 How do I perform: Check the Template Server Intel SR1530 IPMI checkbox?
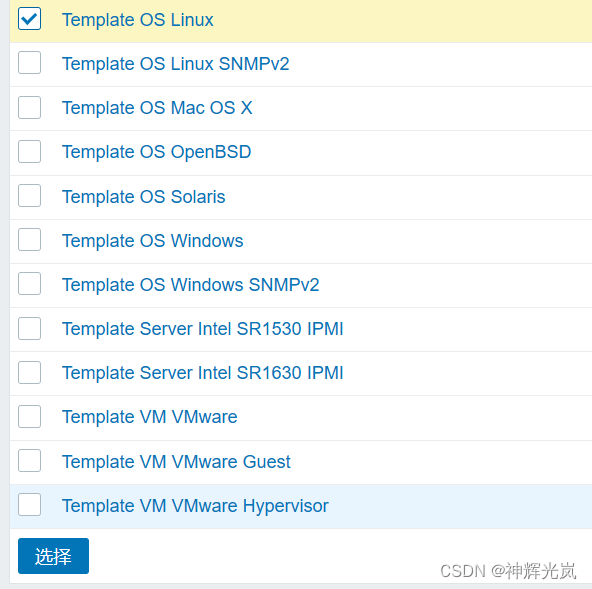pyautogui.click(x=29, y=328)
